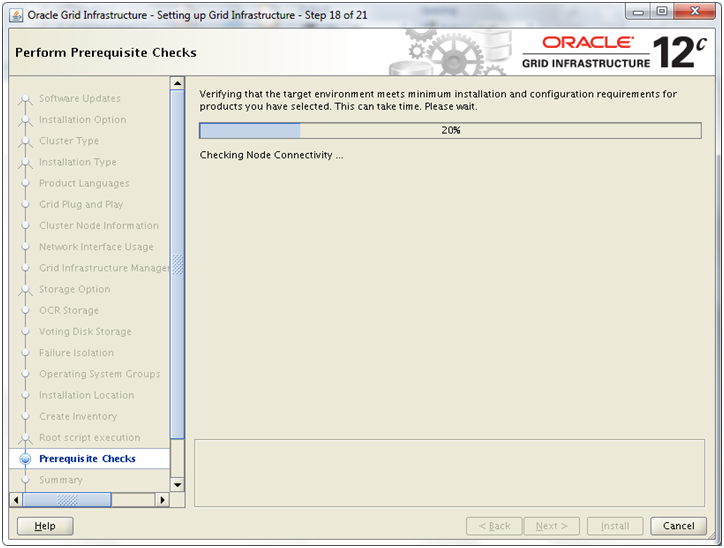Screen dimensions: 724x548
Task: Click the Checking Node Connectivity status text
Action: [271, 155]
